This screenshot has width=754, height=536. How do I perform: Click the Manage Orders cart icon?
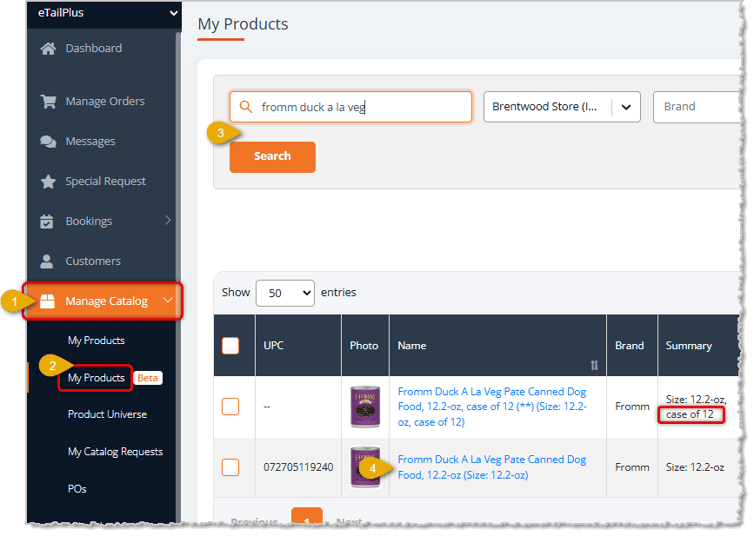pos(48,101)
